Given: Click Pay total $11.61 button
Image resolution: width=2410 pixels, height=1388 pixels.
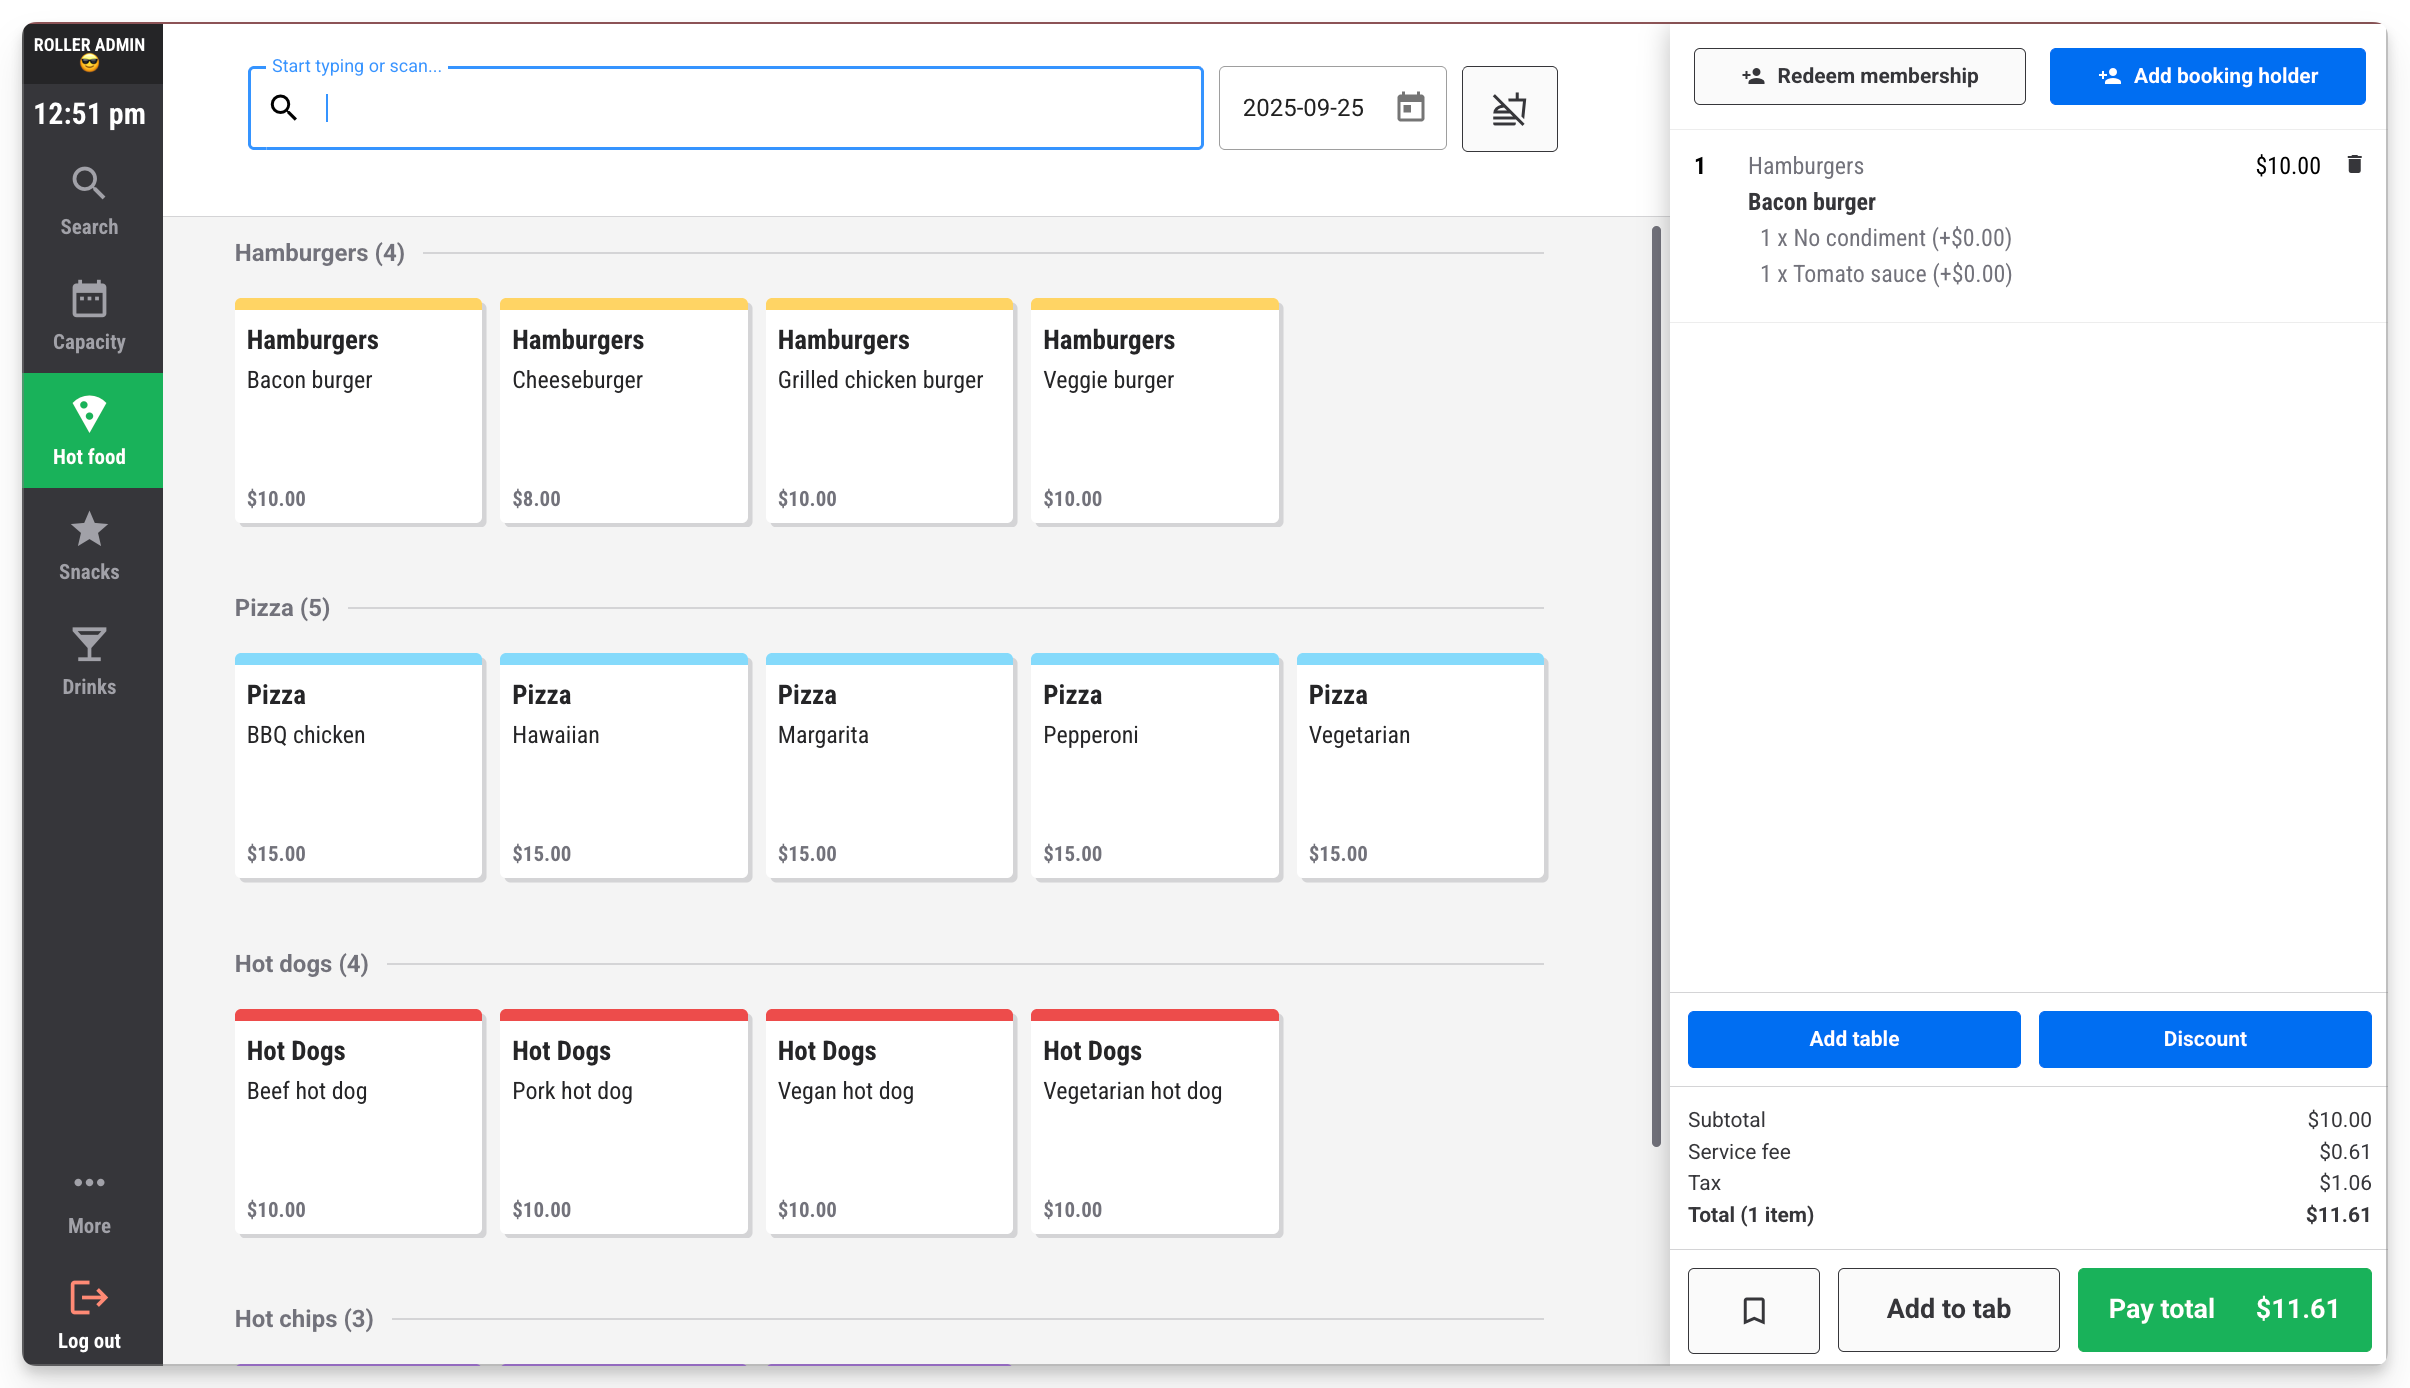Looking at the screenshot, I should click(x=2224, y=1310).
